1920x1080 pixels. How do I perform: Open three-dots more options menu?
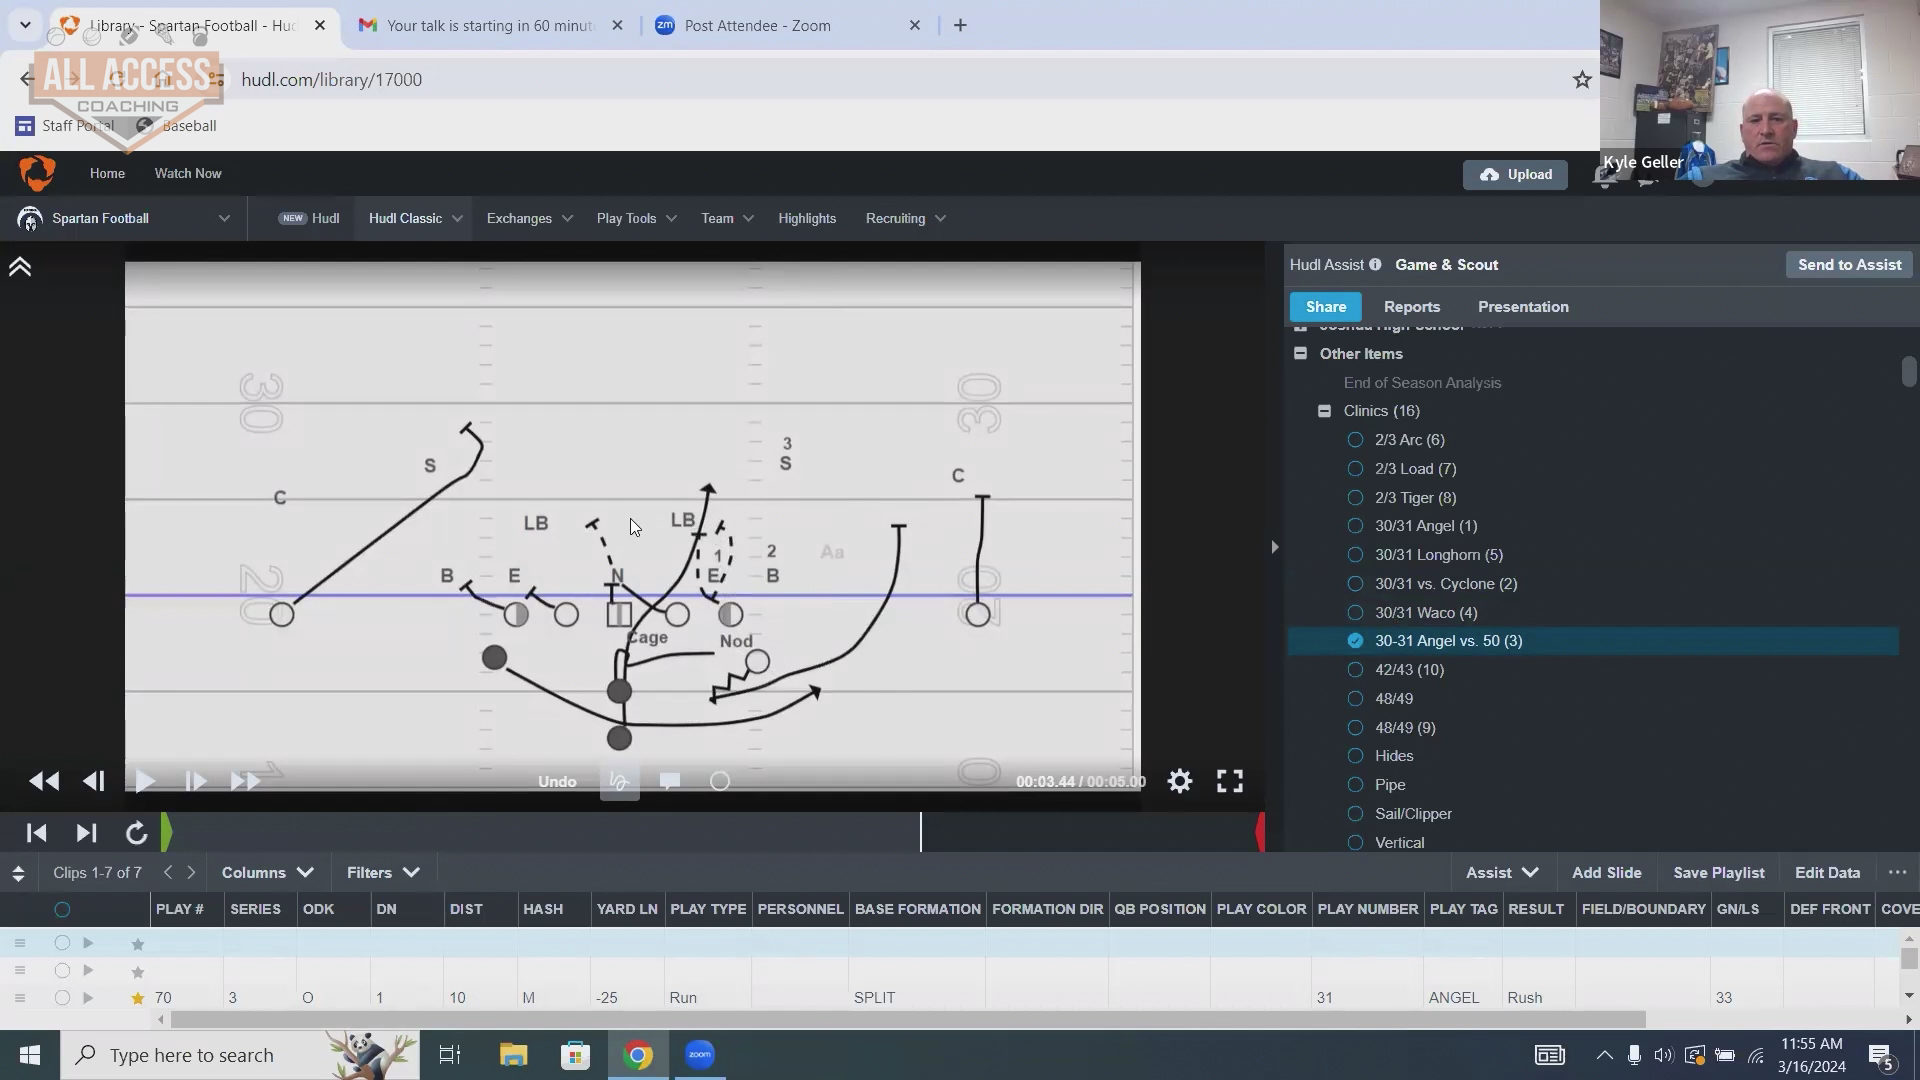tap(1897, 872)
